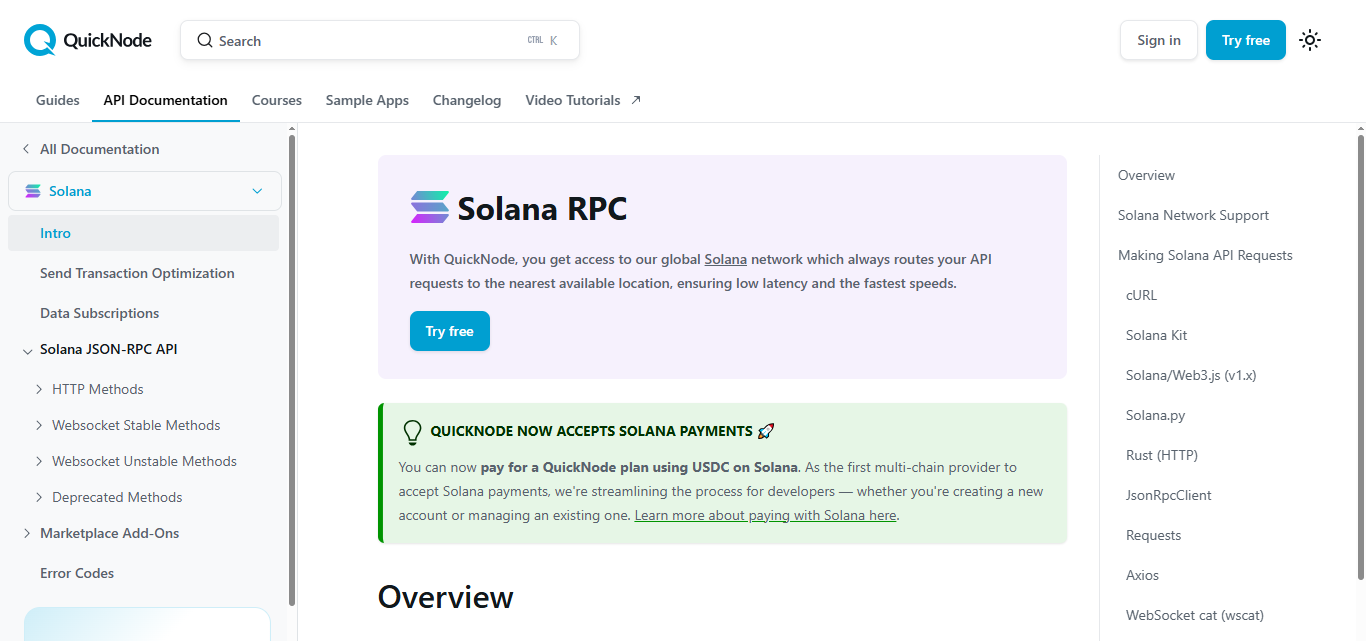Click the Solana logo in sidebar

33,191
